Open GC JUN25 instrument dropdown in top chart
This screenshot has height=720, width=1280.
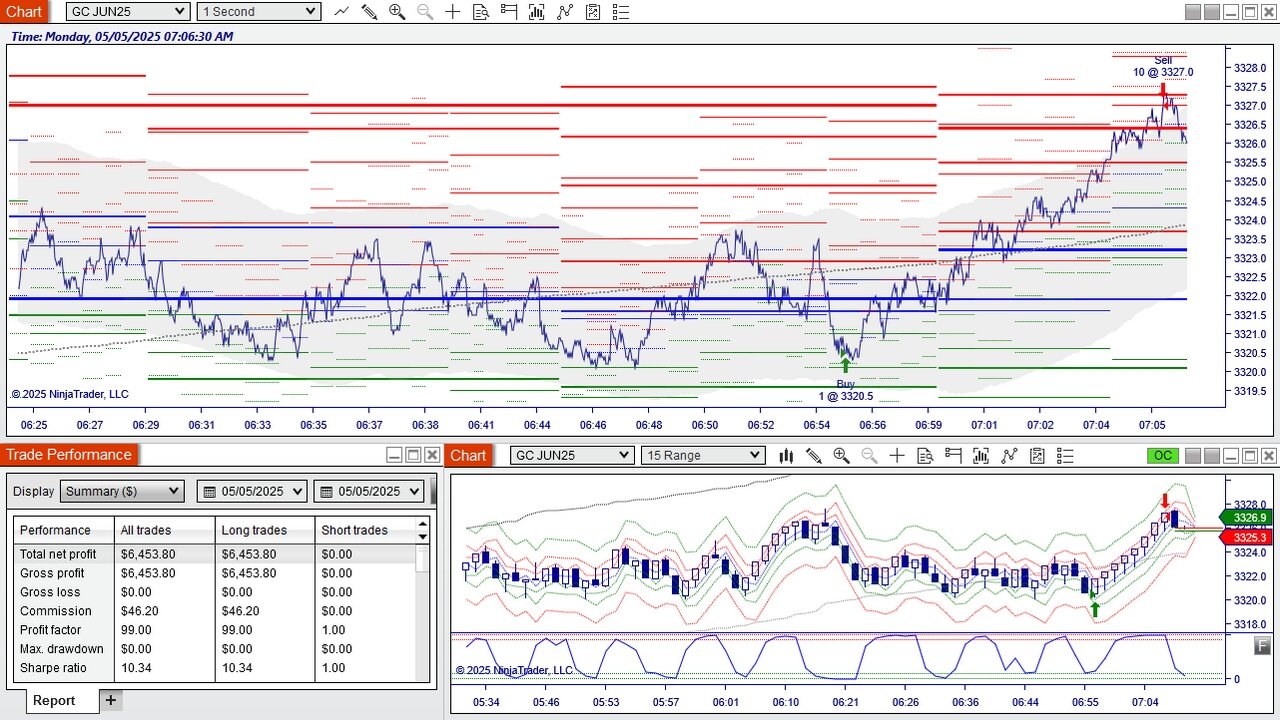coord(128,12)
